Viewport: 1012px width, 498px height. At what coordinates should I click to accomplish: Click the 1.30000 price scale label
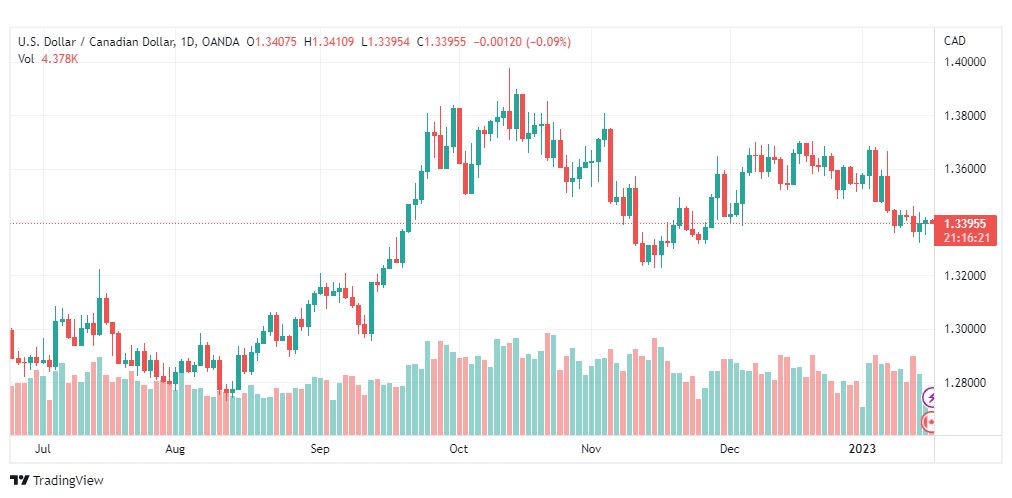click(964, 330)
